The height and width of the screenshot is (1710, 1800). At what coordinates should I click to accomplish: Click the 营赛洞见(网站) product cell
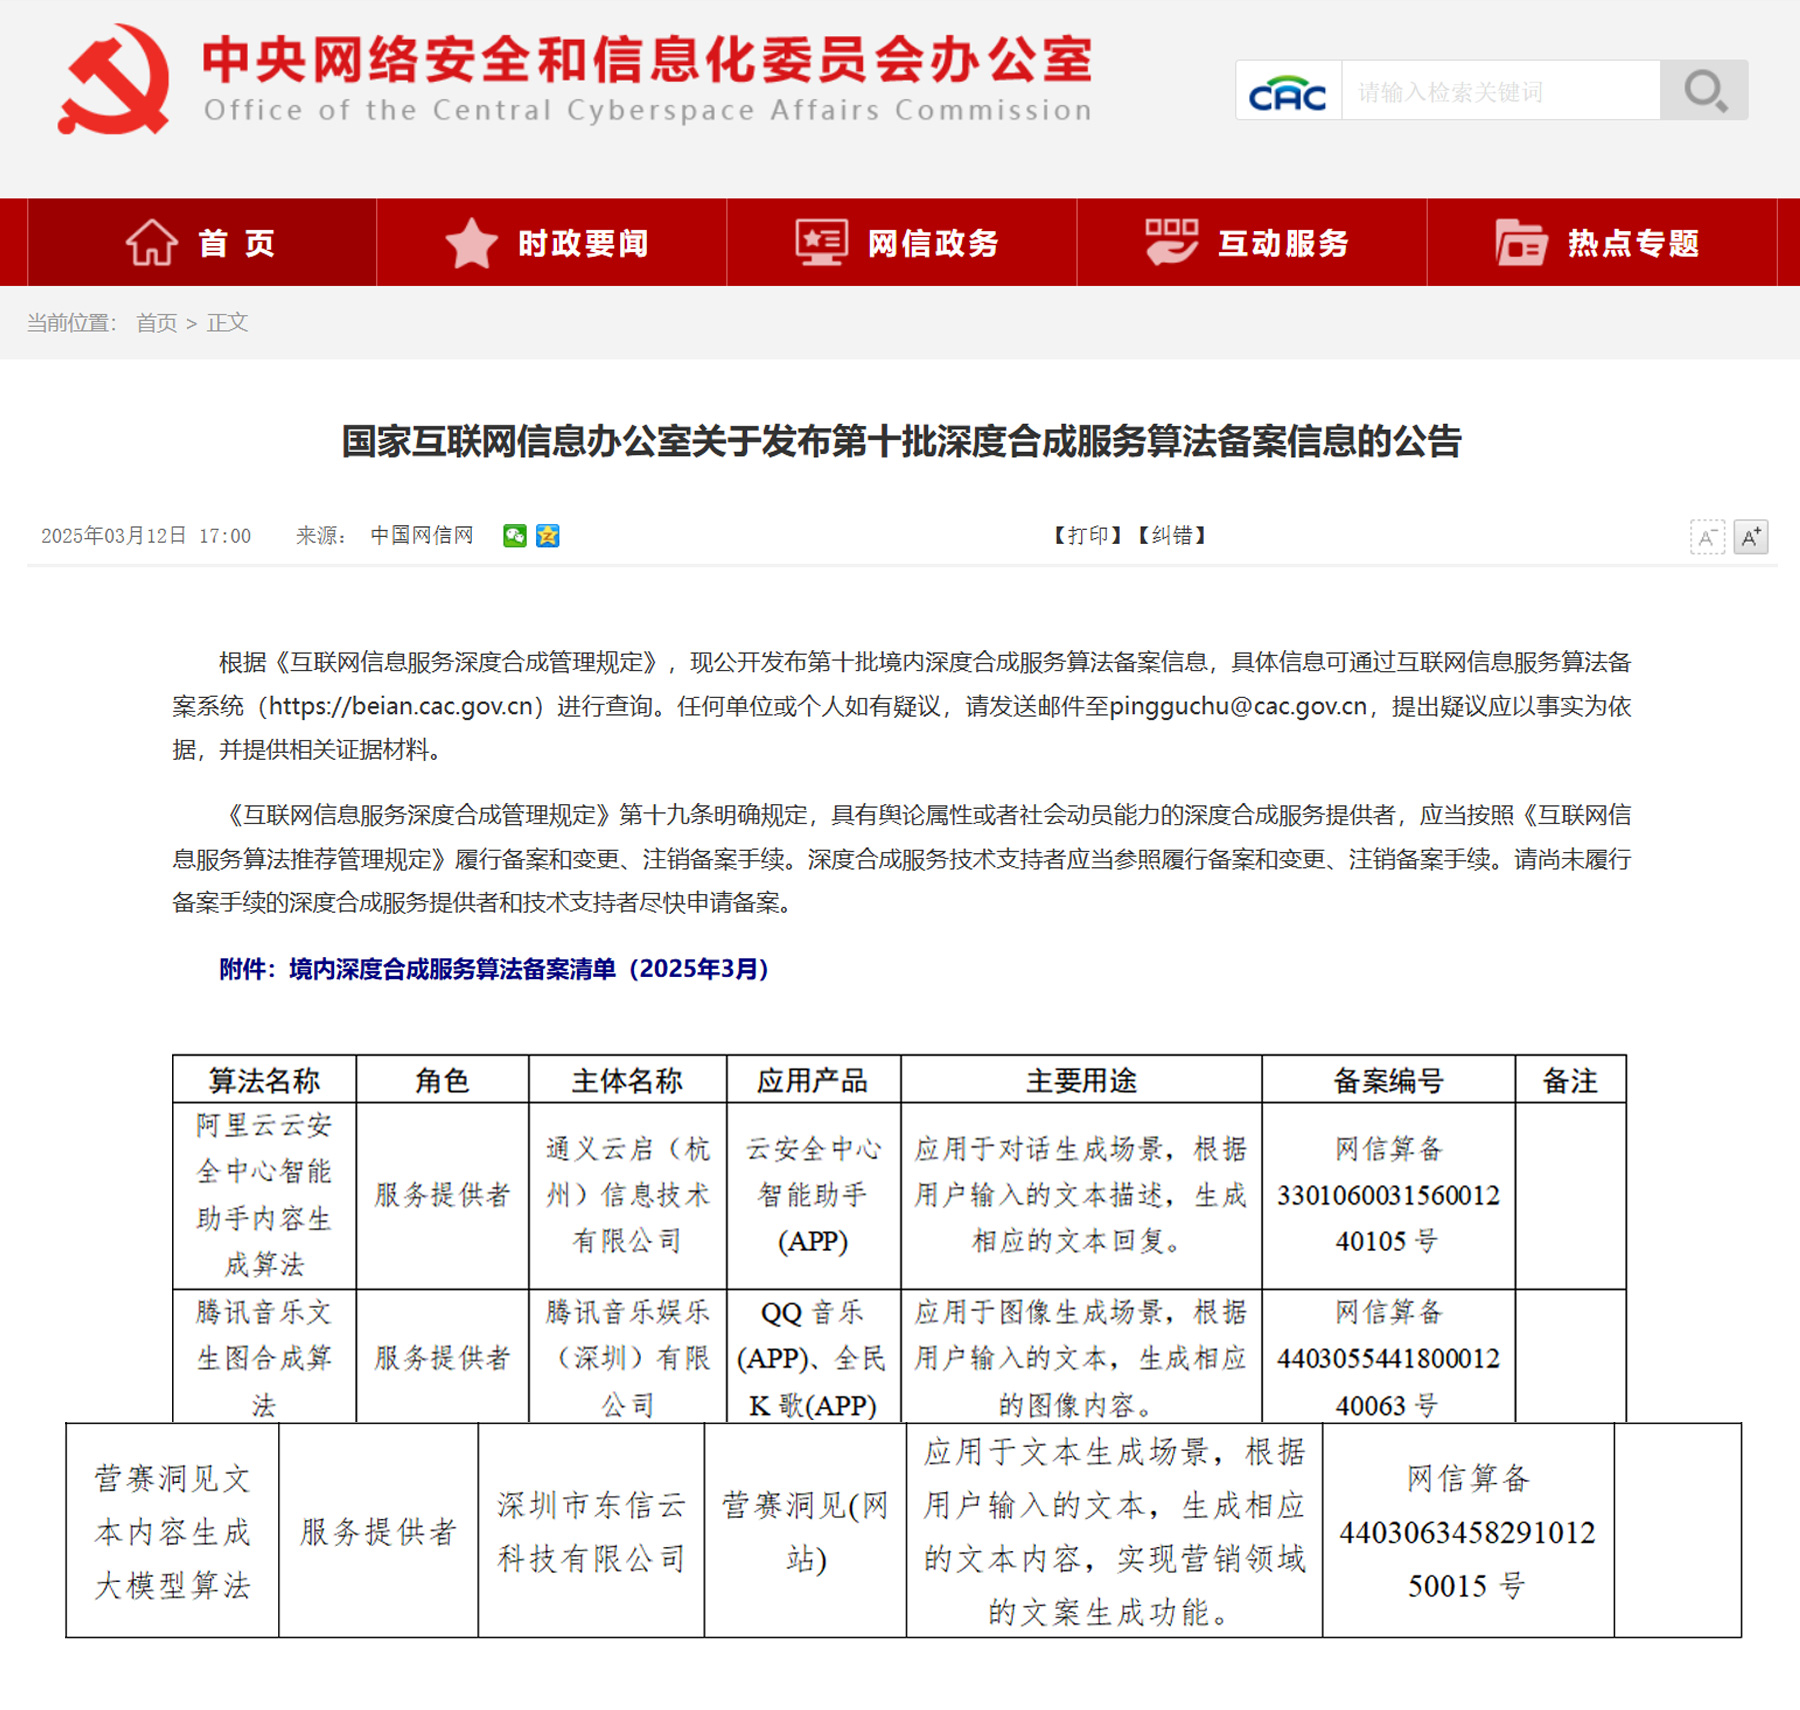[x=805, y=1531]
